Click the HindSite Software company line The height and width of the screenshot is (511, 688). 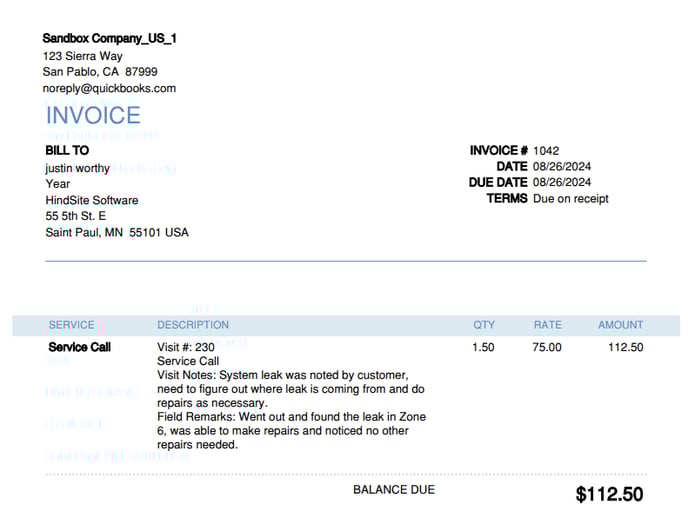click(92, 200)
